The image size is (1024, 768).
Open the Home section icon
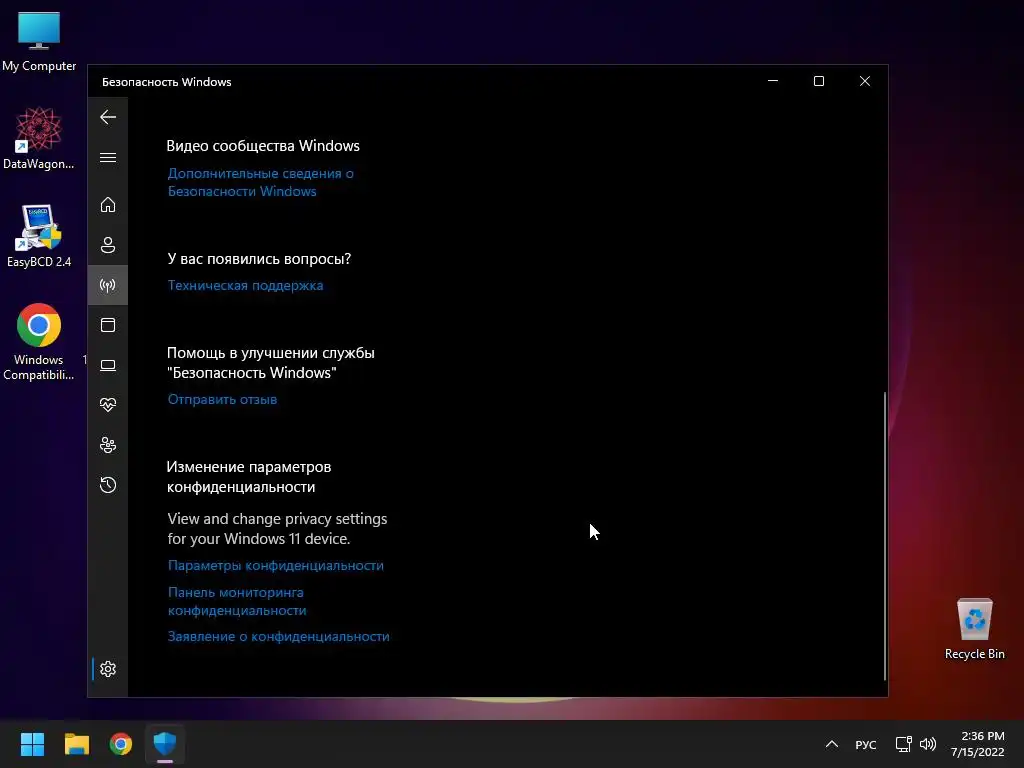point(108,205)
